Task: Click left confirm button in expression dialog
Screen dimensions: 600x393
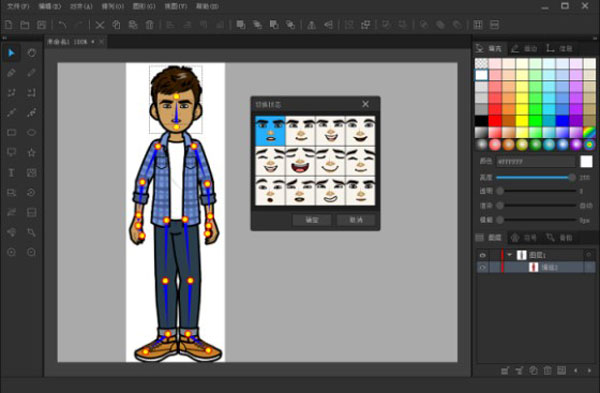Action: click(312, 220)
